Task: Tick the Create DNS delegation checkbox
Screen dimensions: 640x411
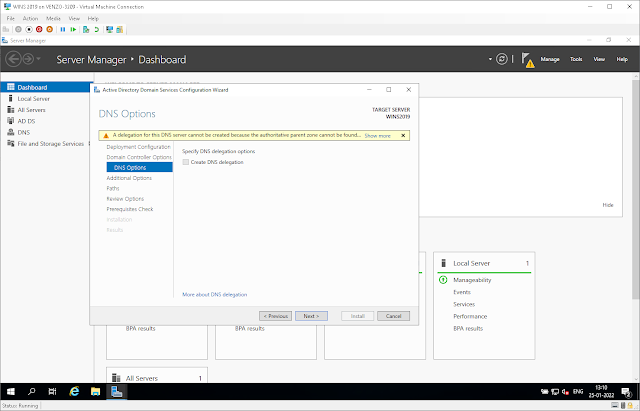Action: tap(186, 162)
